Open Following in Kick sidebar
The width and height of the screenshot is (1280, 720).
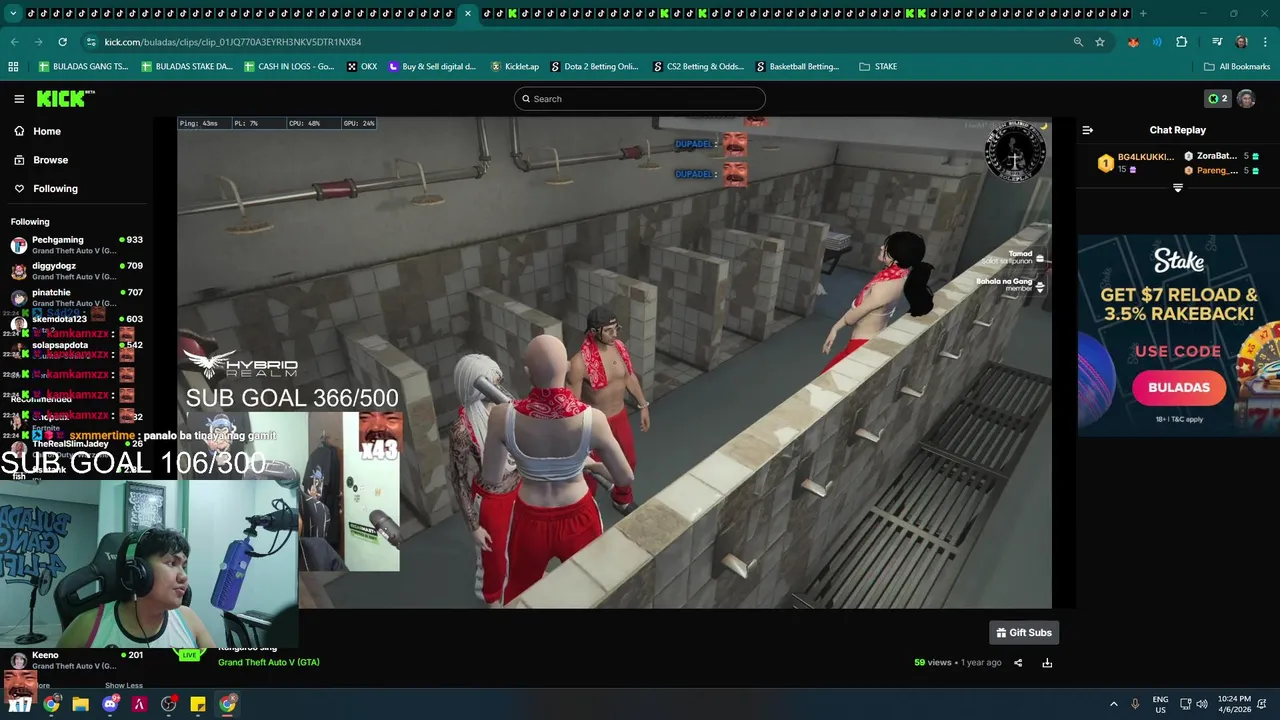tap(55, 188)
